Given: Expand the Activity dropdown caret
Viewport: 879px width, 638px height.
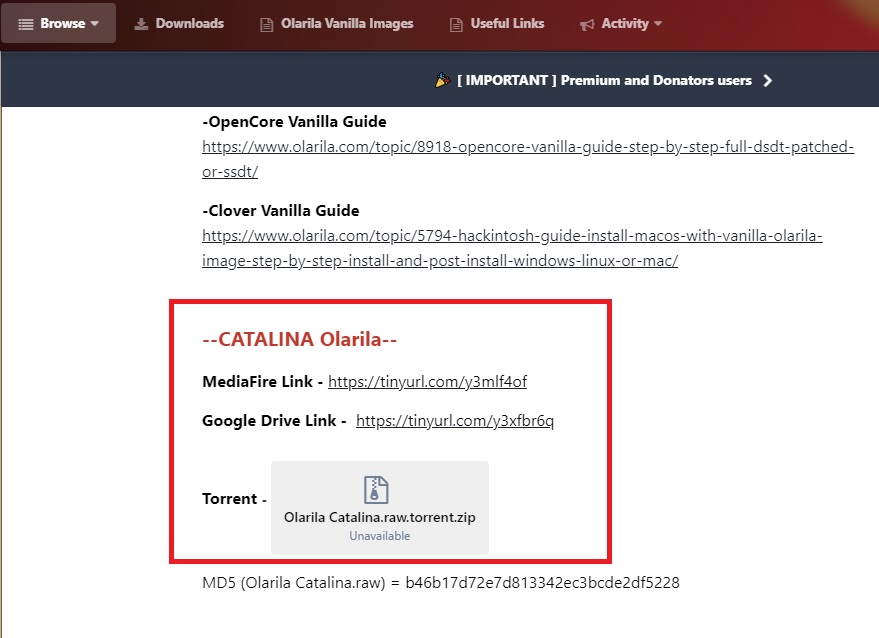Looking at the screenshot, I should coord(658,23).
